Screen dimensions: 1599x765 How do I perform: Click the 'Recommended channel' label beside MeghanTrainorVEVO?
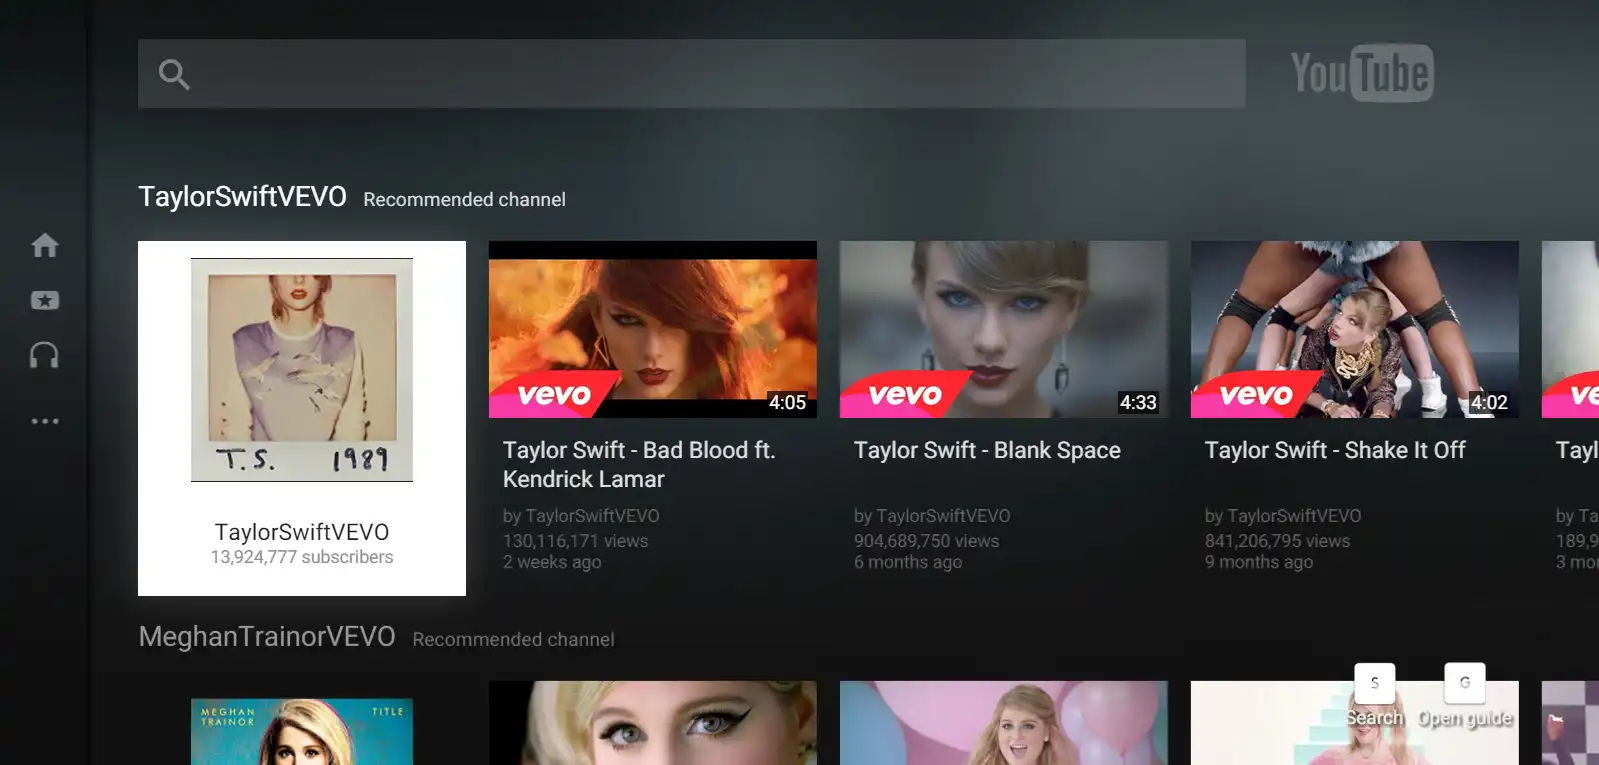pyautogui.click(x=513, y=639)
